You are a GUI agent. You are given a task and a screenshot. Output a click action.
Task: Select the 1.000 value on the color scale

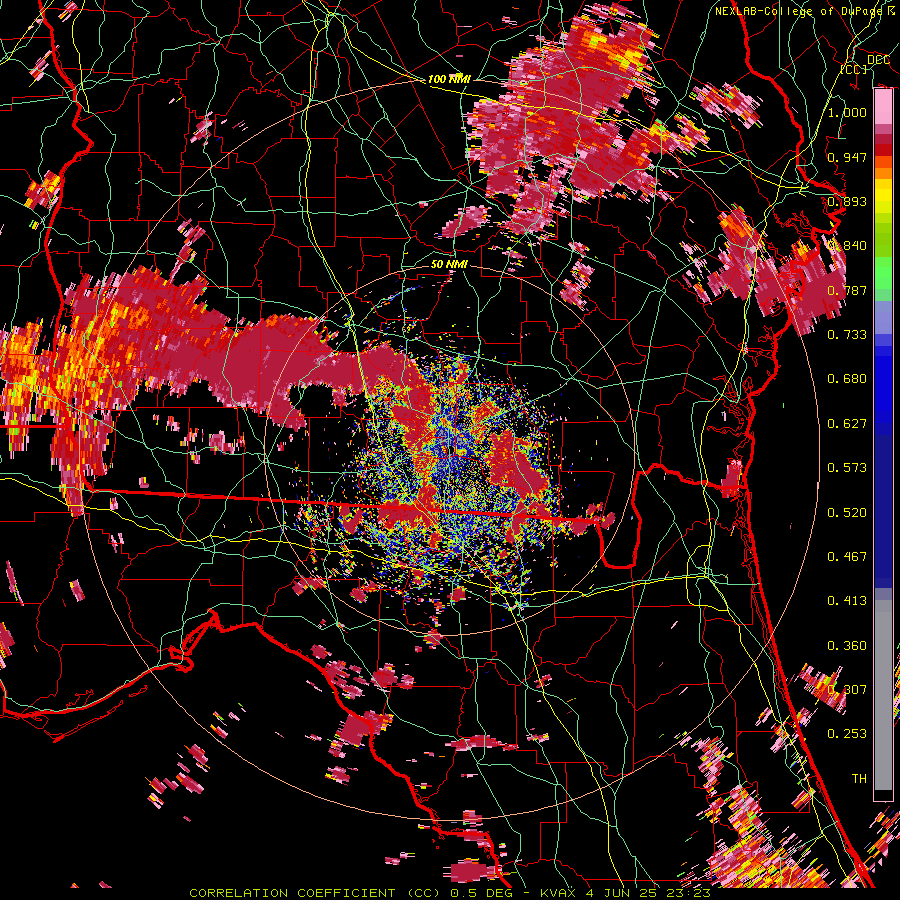pyautogui.click(x=847, y=112)
